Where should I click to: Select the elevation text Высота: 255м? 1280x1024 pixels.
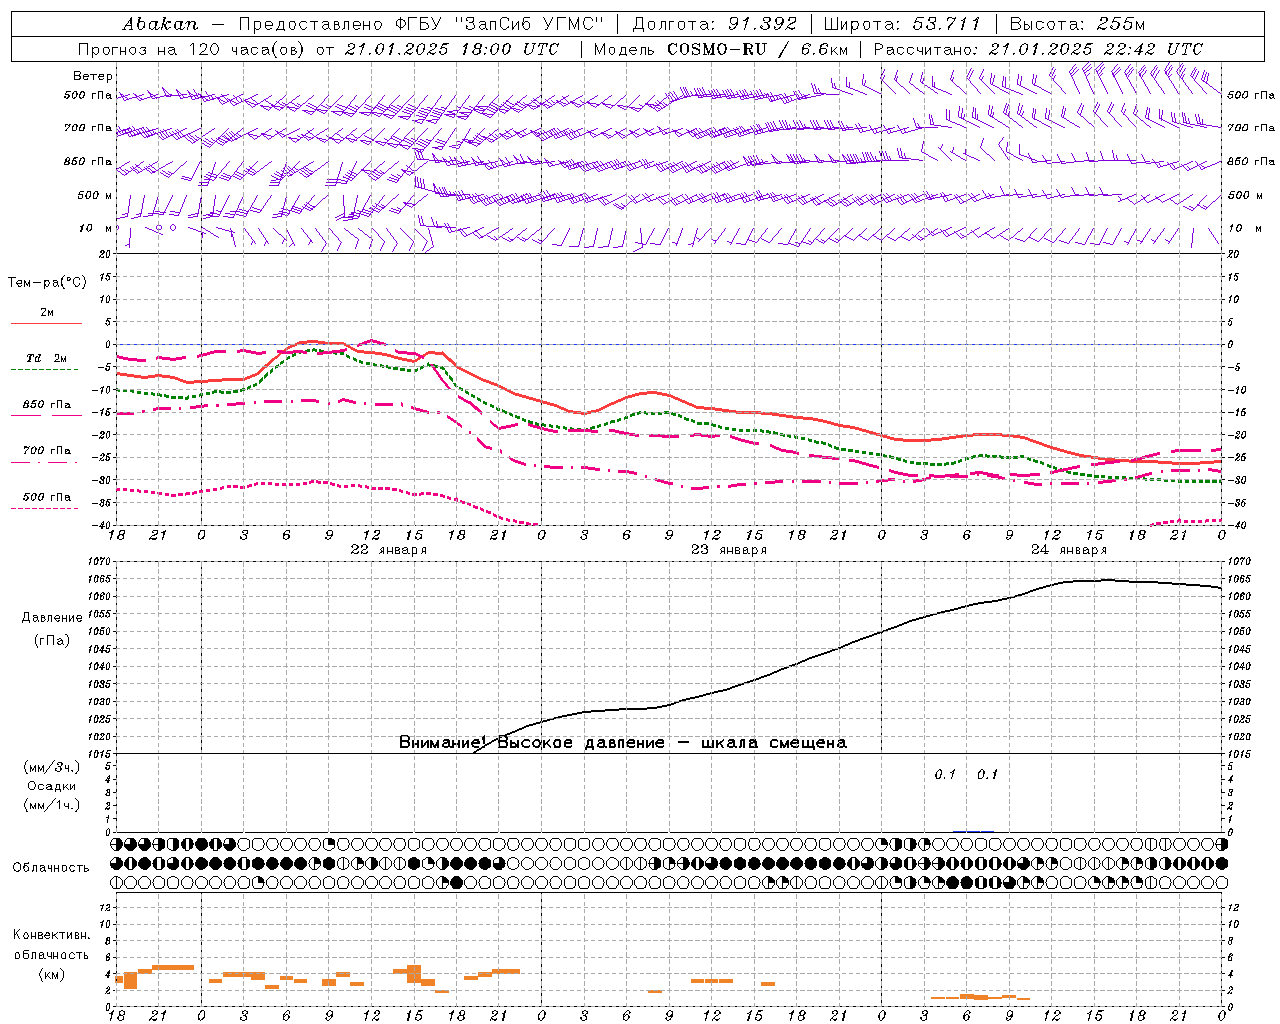[1077, 24]
